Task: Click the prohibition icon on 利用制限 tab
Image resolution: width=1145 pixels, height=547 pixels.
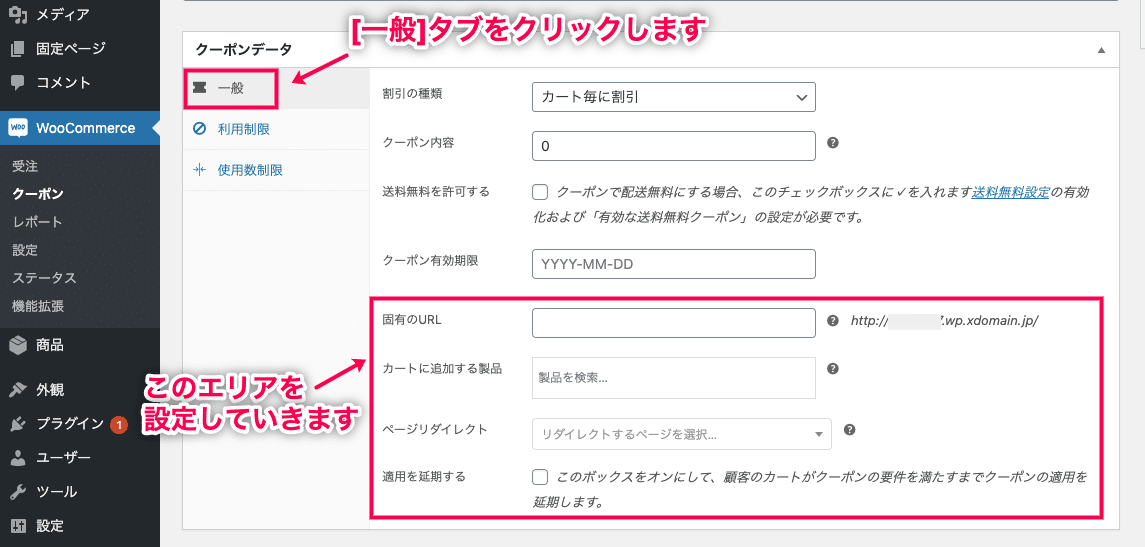Action: [199, 129]
